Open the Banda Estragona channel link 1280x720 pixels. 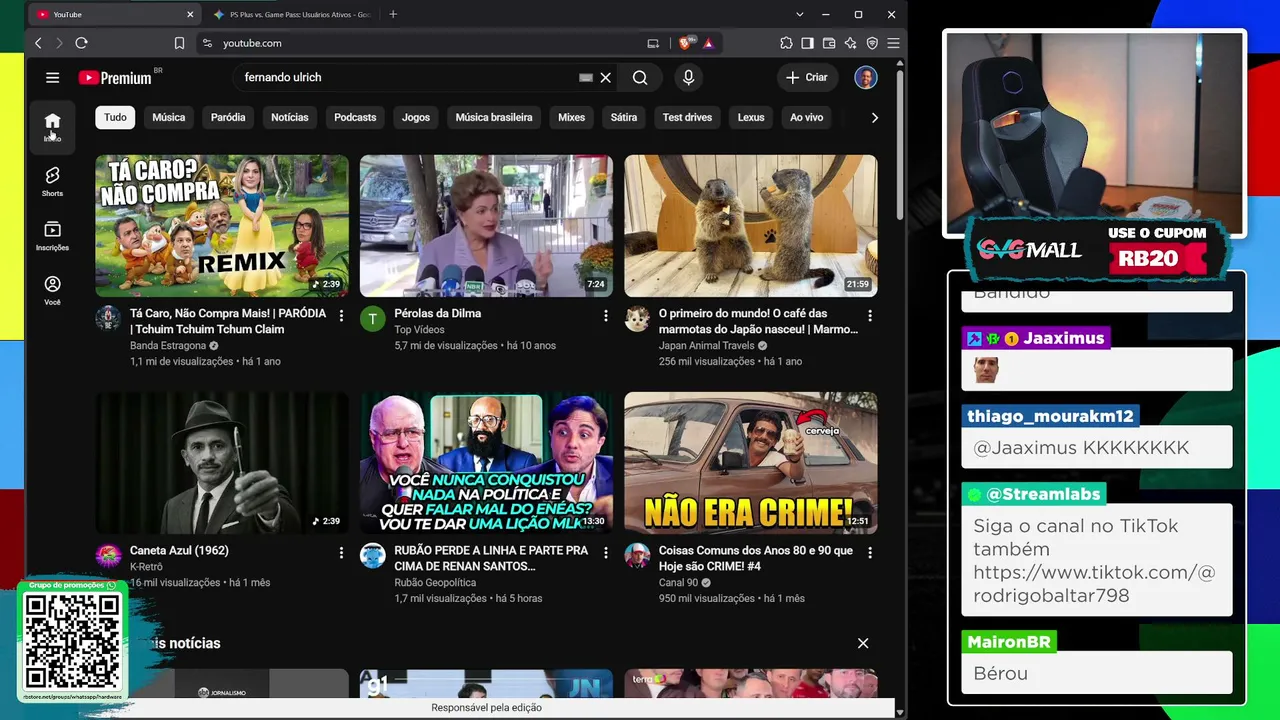point(168,346)
